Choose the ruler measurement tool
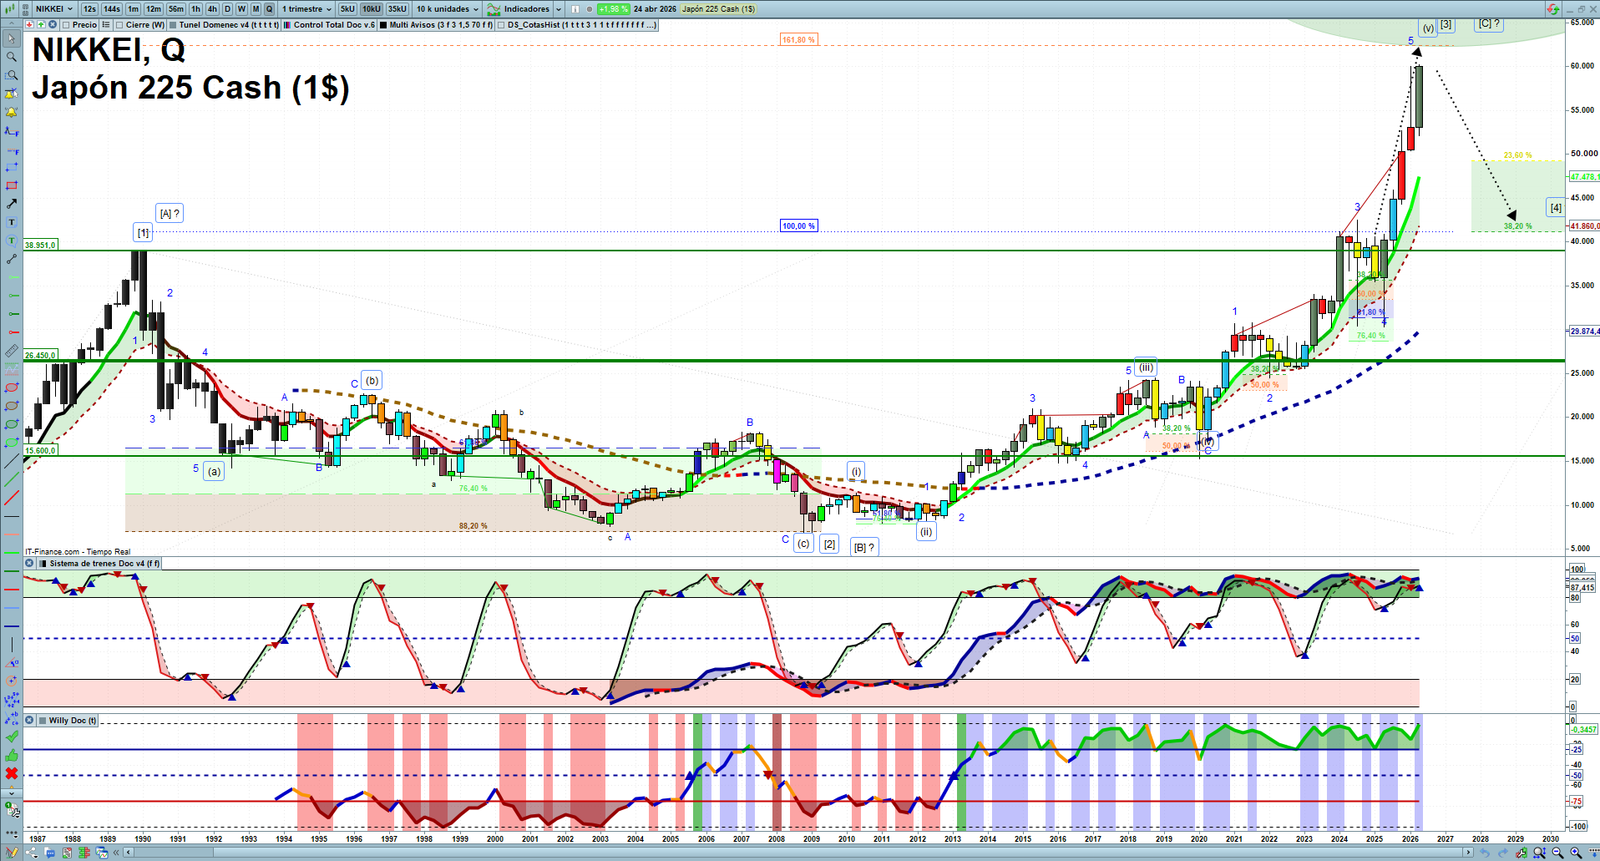 pos(12,351)
